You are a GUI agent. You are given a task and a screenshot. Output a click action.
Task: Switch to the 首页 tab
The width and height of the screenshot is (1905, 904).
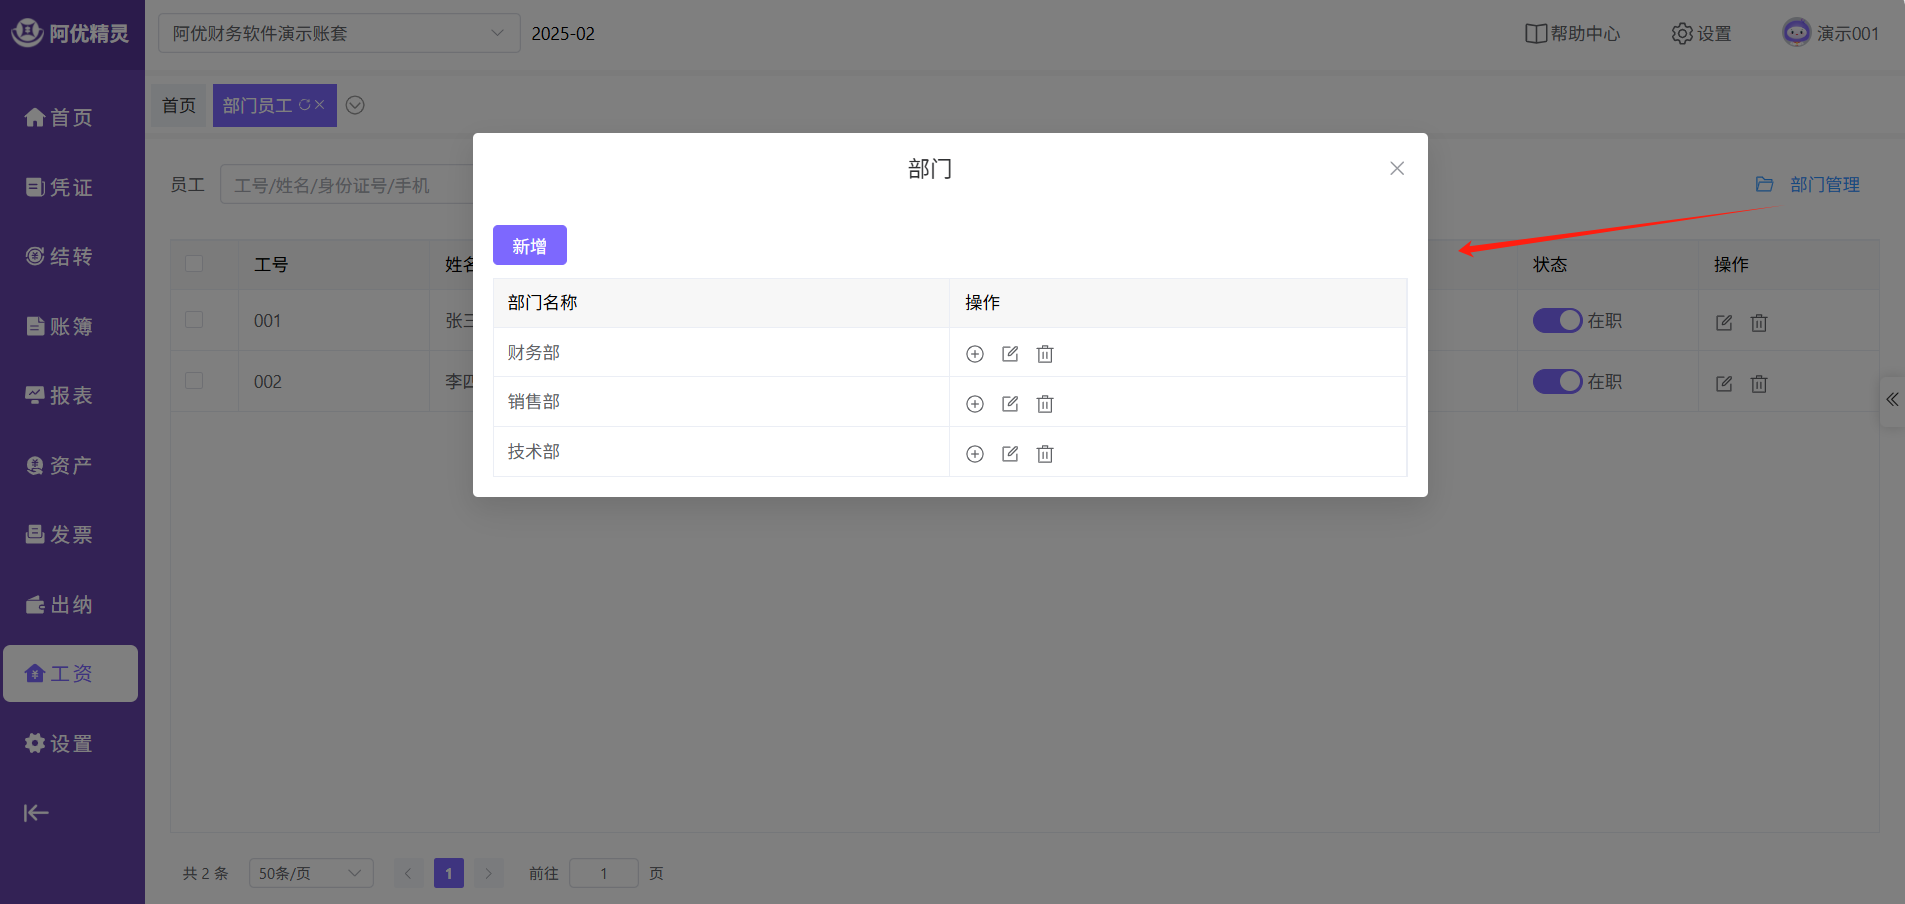[179, 106]
